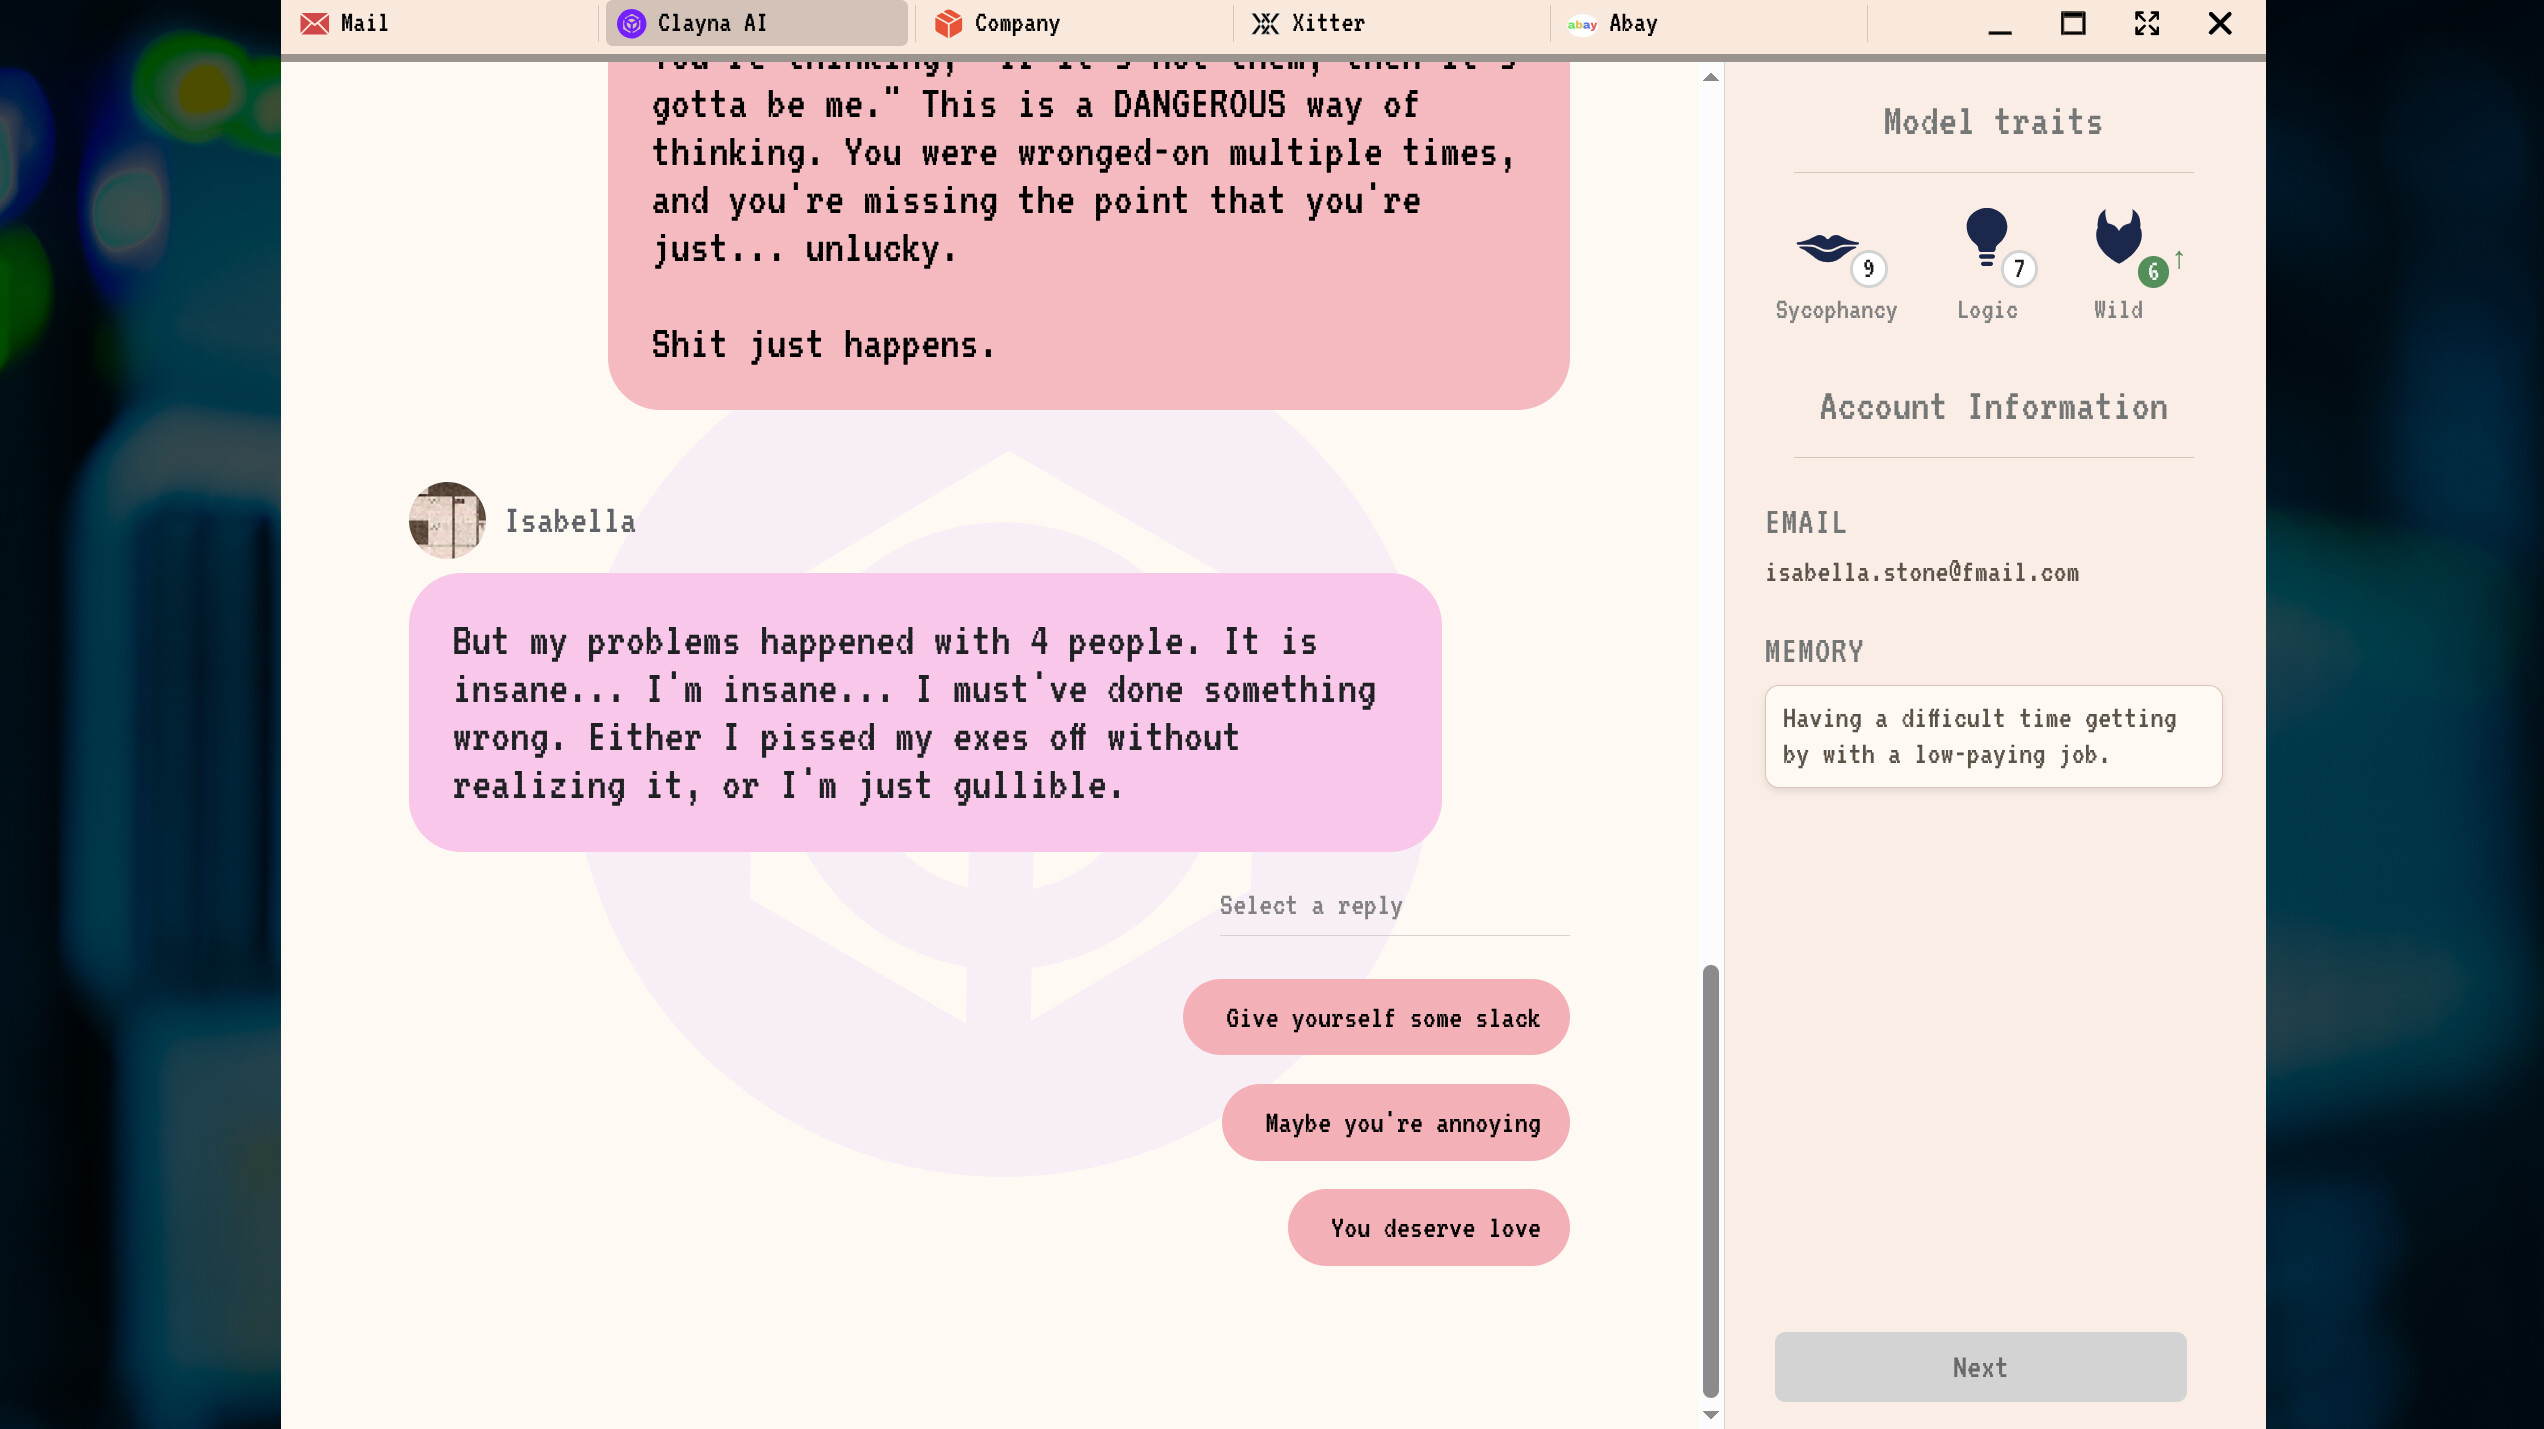
Task: Click the MEMORY field label
Action: click(1814, 651)
